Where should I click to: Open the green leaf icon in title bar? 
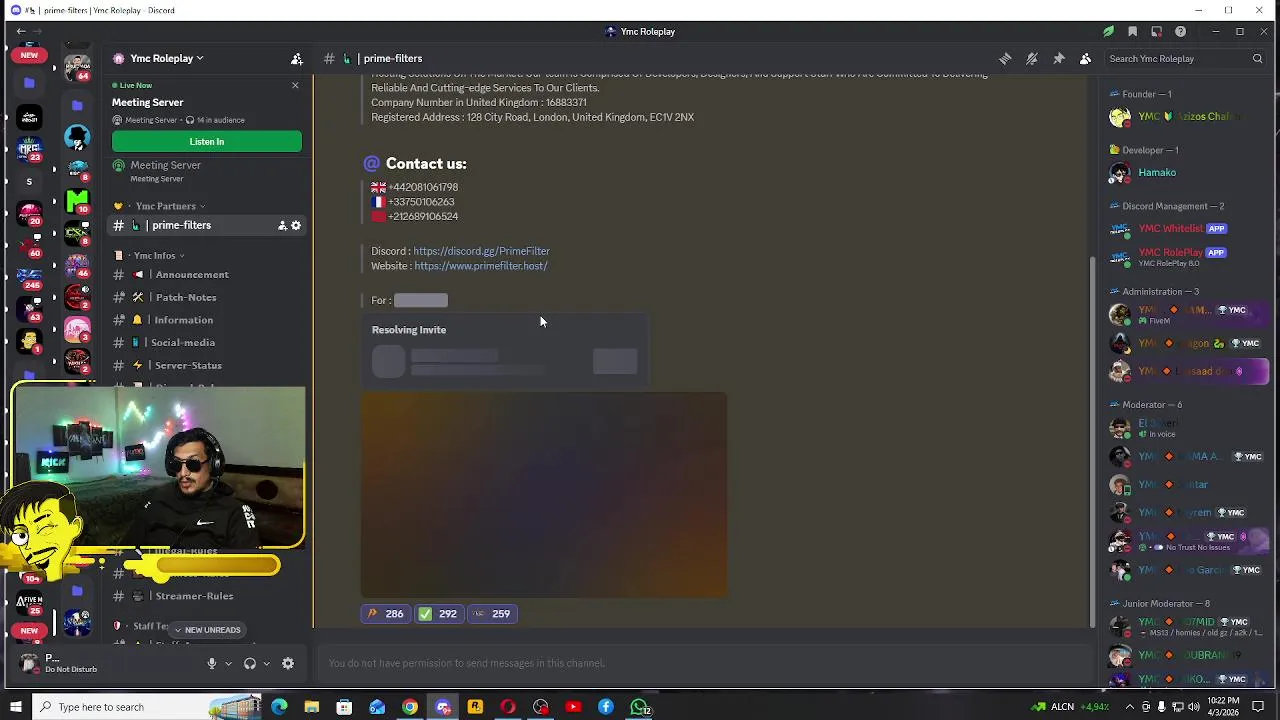pos(1108,32)
